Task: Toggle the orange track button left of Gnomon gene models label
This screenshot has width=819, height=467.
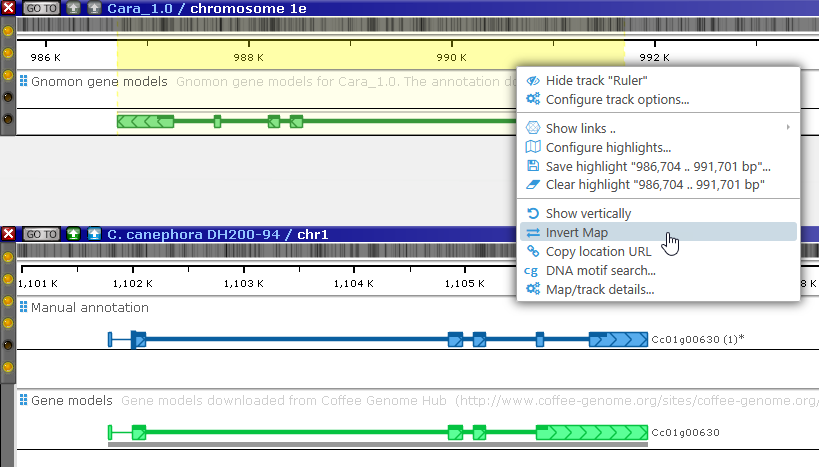Action: coord(8,75)
